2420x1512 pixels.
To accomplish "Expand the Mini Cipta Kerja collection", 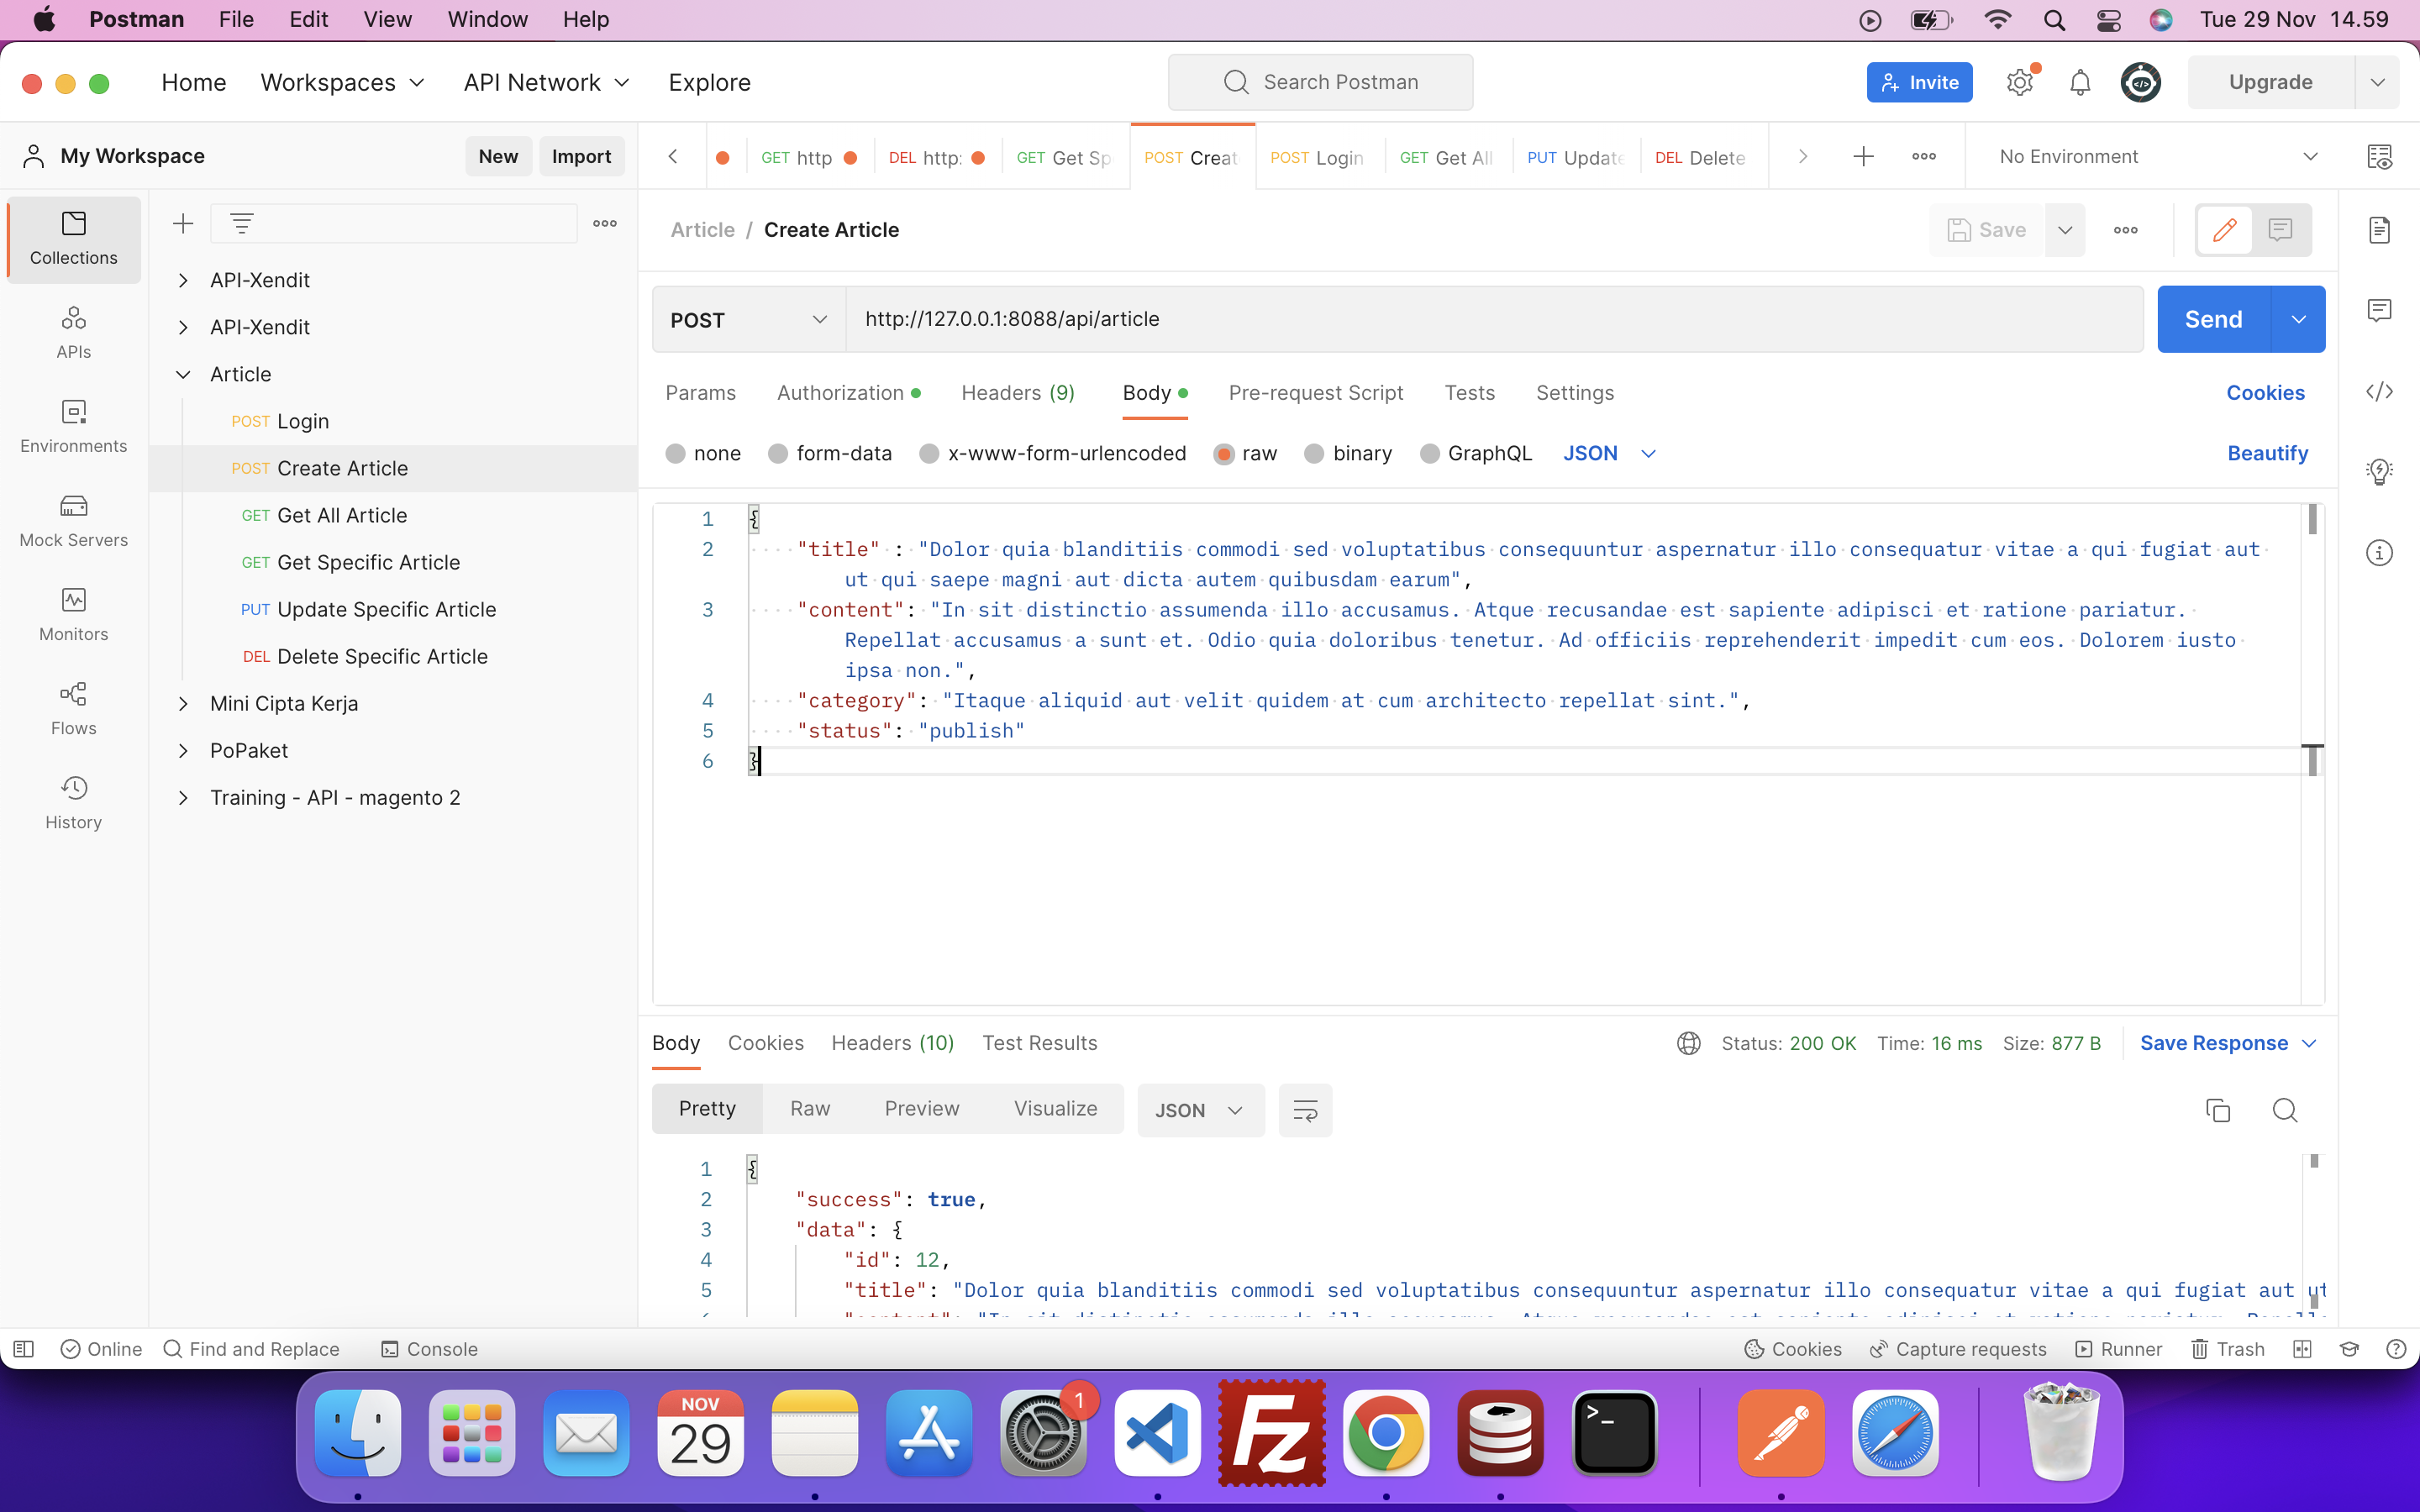I will click(183, 703).
